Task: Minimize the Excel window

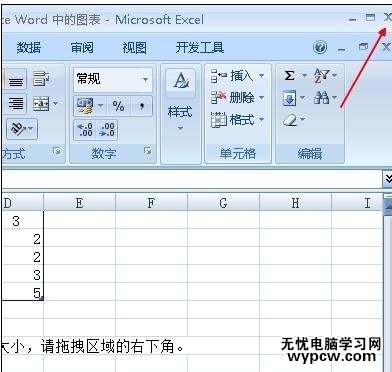Action: (x=352, y=19)
